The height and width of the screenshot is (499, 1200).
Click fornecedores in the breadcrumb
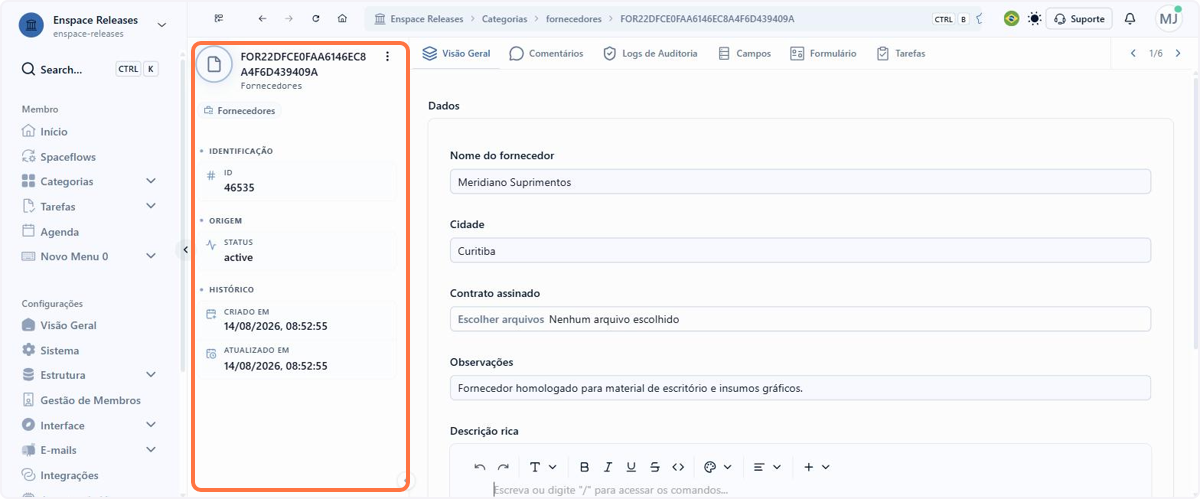574,19
